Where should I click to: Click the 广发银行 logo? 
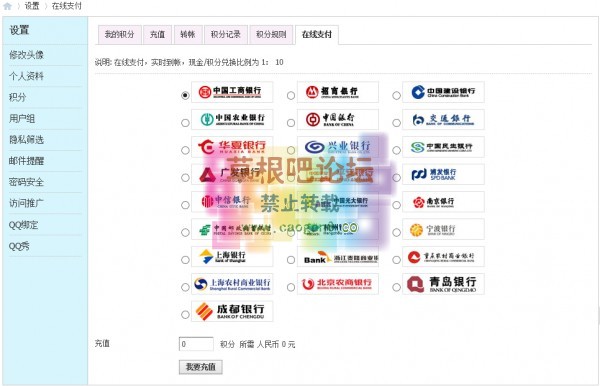pyautogui.click(x=232, y=174)
